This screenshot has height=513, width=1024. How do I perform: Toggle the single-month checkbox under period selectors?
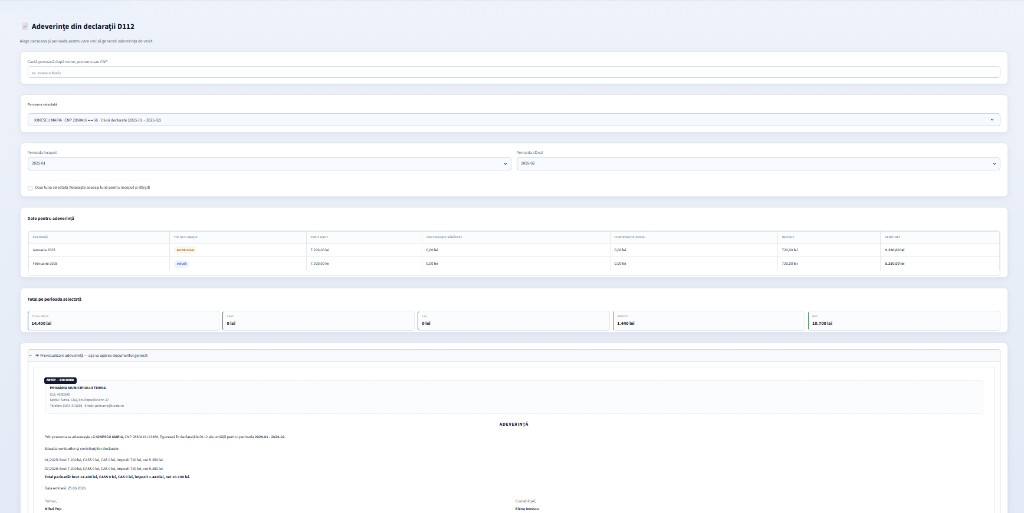coord(30,188)
